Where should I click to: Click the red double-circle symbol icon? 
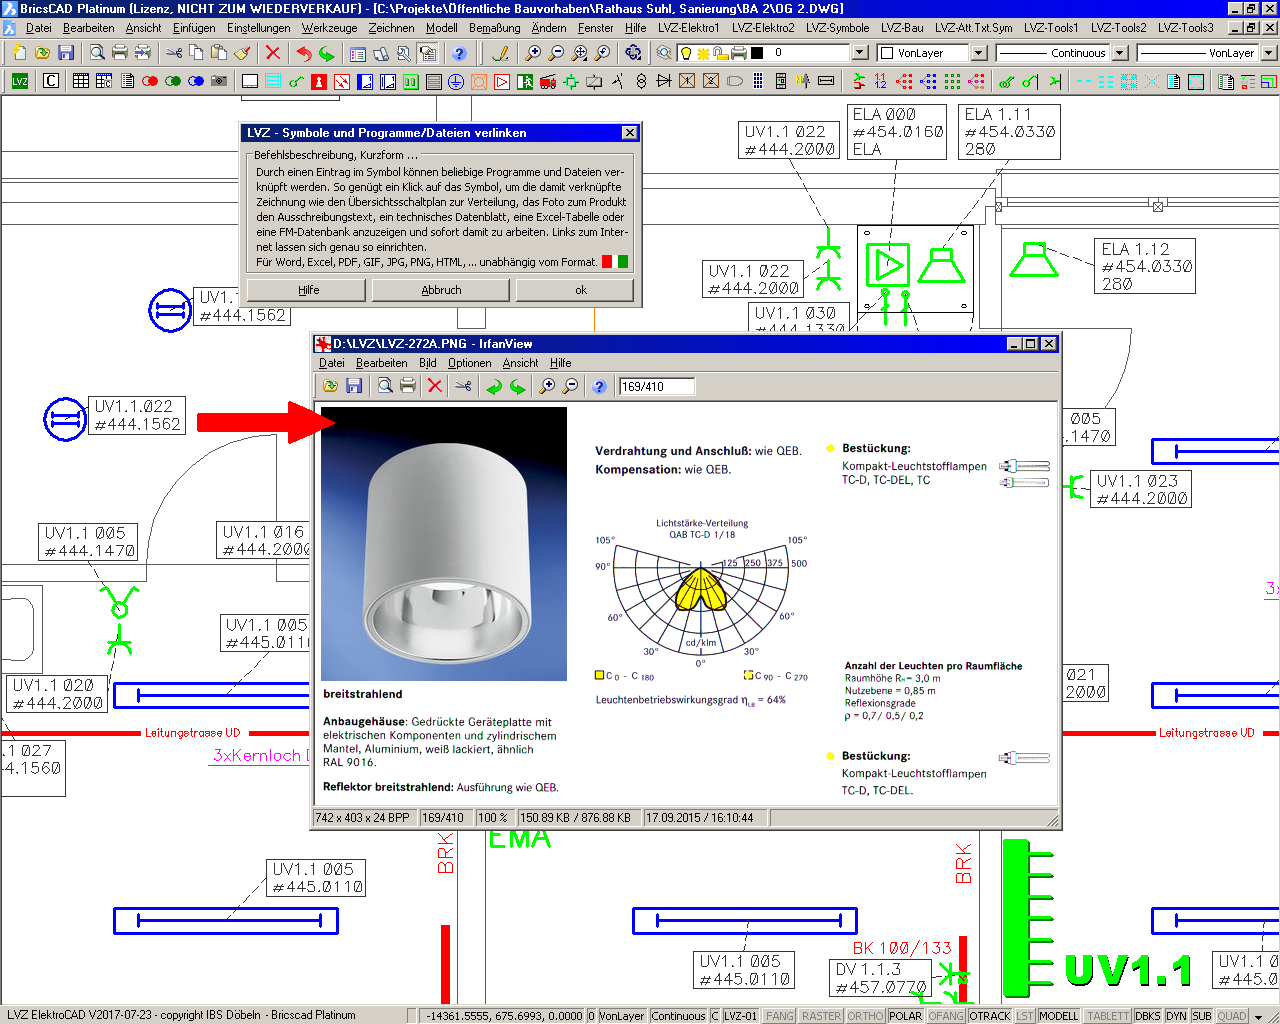point(150,81)
